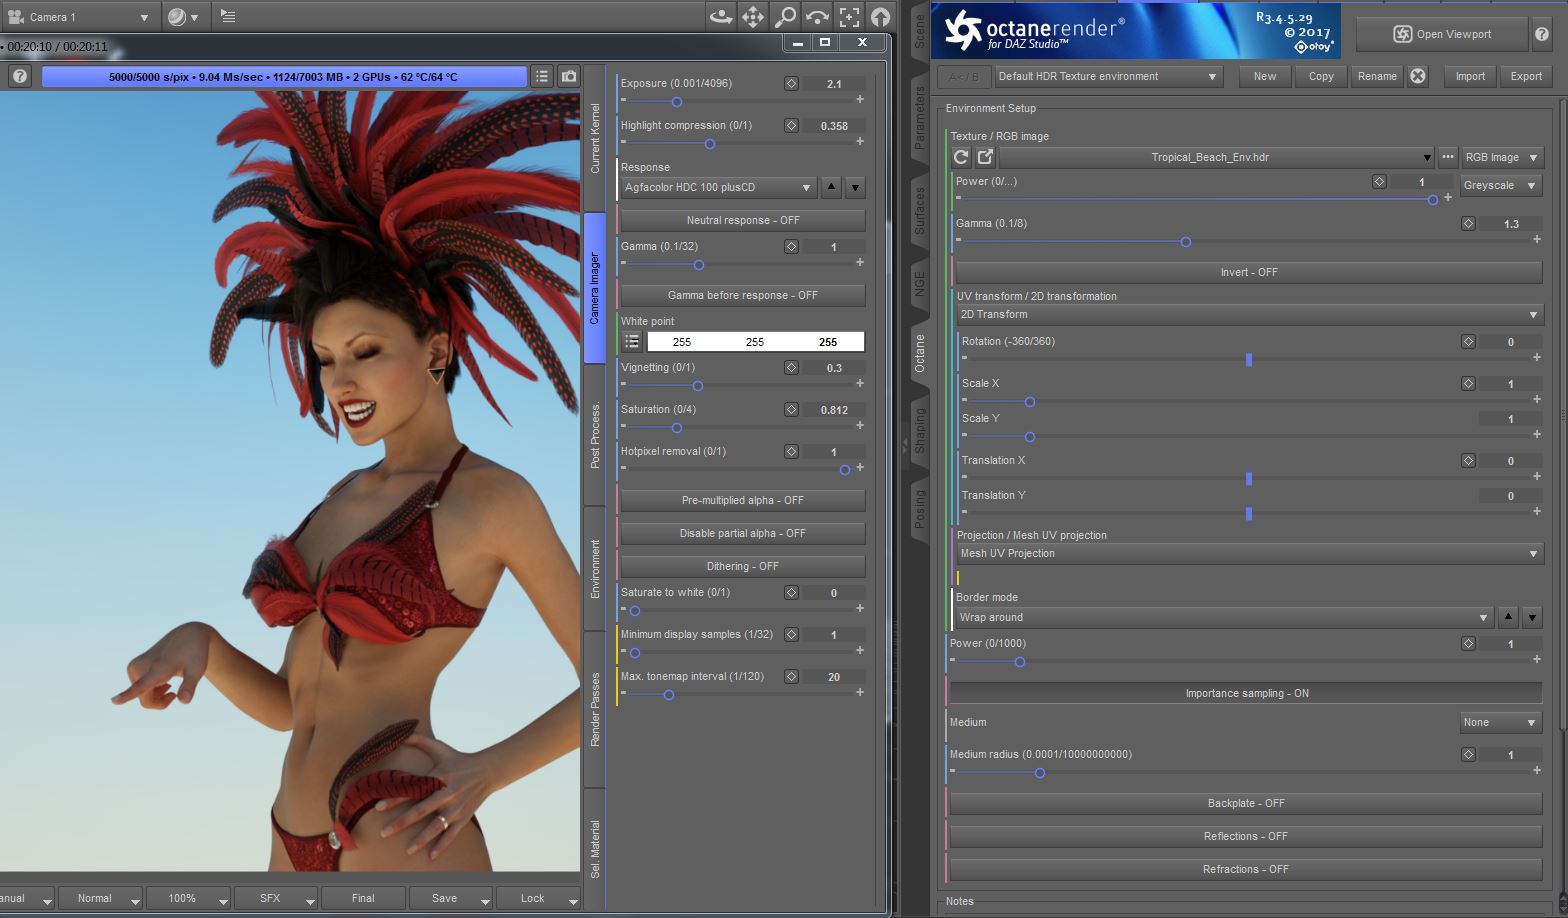Screen dimensions: 1568x918
Task: Click the frame selection viewport icon
Action: pos(849,17)
